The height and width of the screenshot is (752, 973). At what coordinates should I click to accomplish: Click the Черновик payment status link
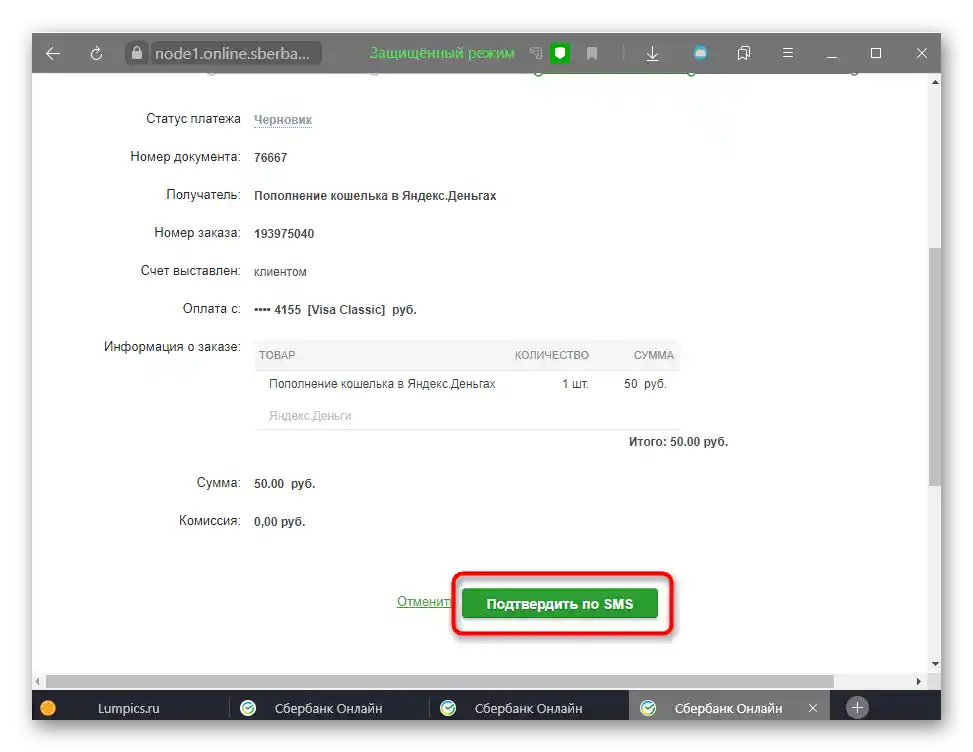(283, 120)
